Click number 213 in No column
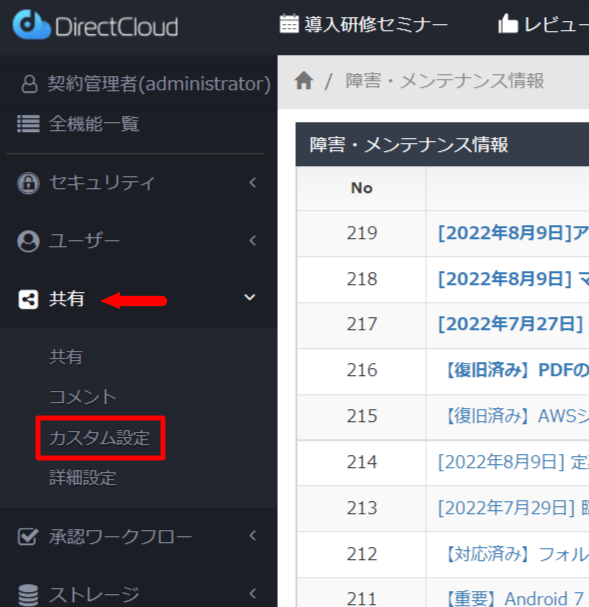 362,508
